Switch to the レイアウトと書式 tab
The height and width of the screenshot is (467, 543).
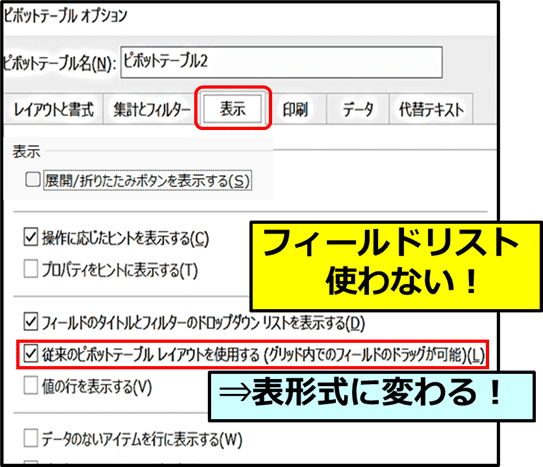(x=54, y=109)
